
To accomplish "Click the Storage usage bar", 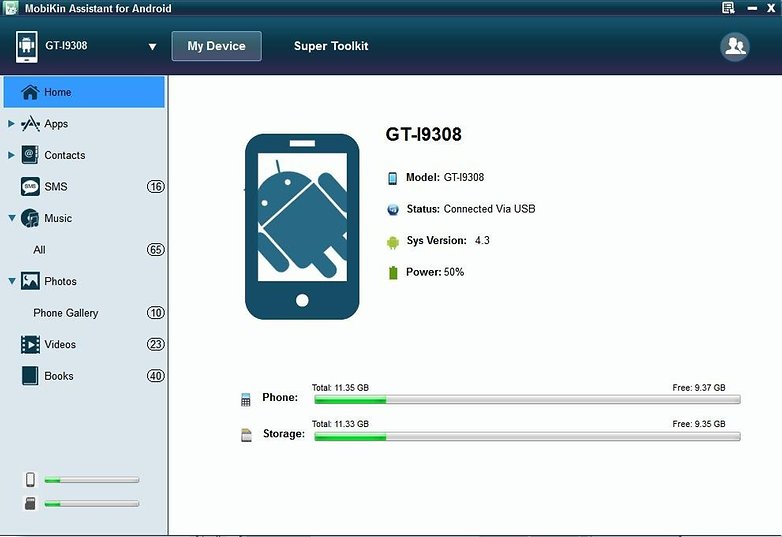I will click(x=527, y=437).
